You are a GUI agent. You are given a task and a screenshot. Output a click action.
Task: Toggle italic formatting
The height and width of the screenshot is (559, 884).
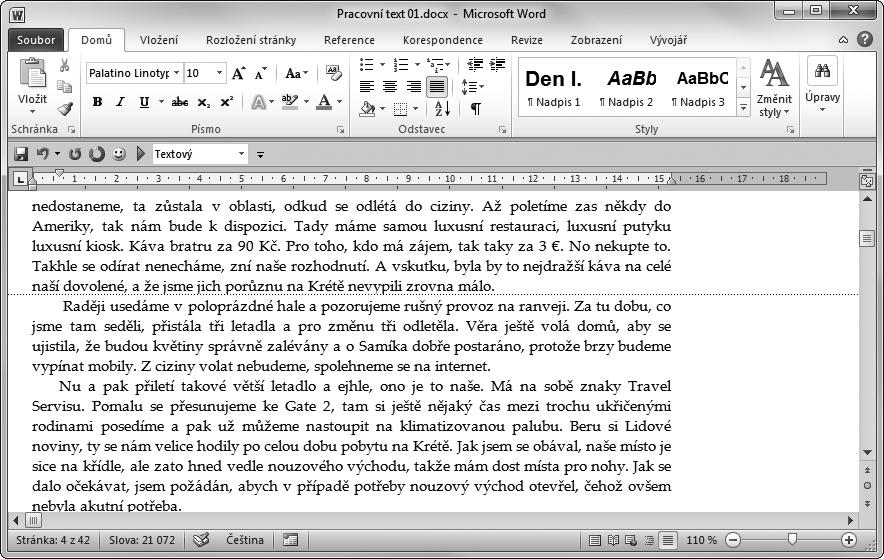(120, 102)
